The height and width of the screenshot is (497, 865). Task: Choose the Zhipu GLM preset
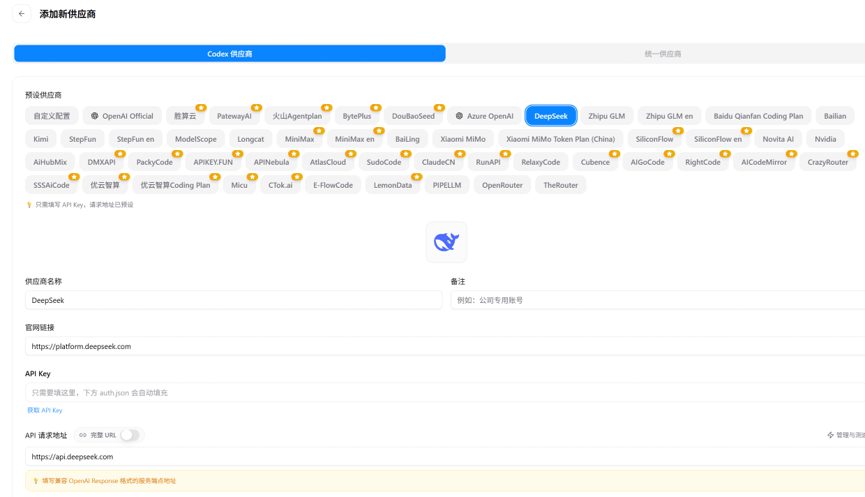pyautogui.click(x=607, y=116)
